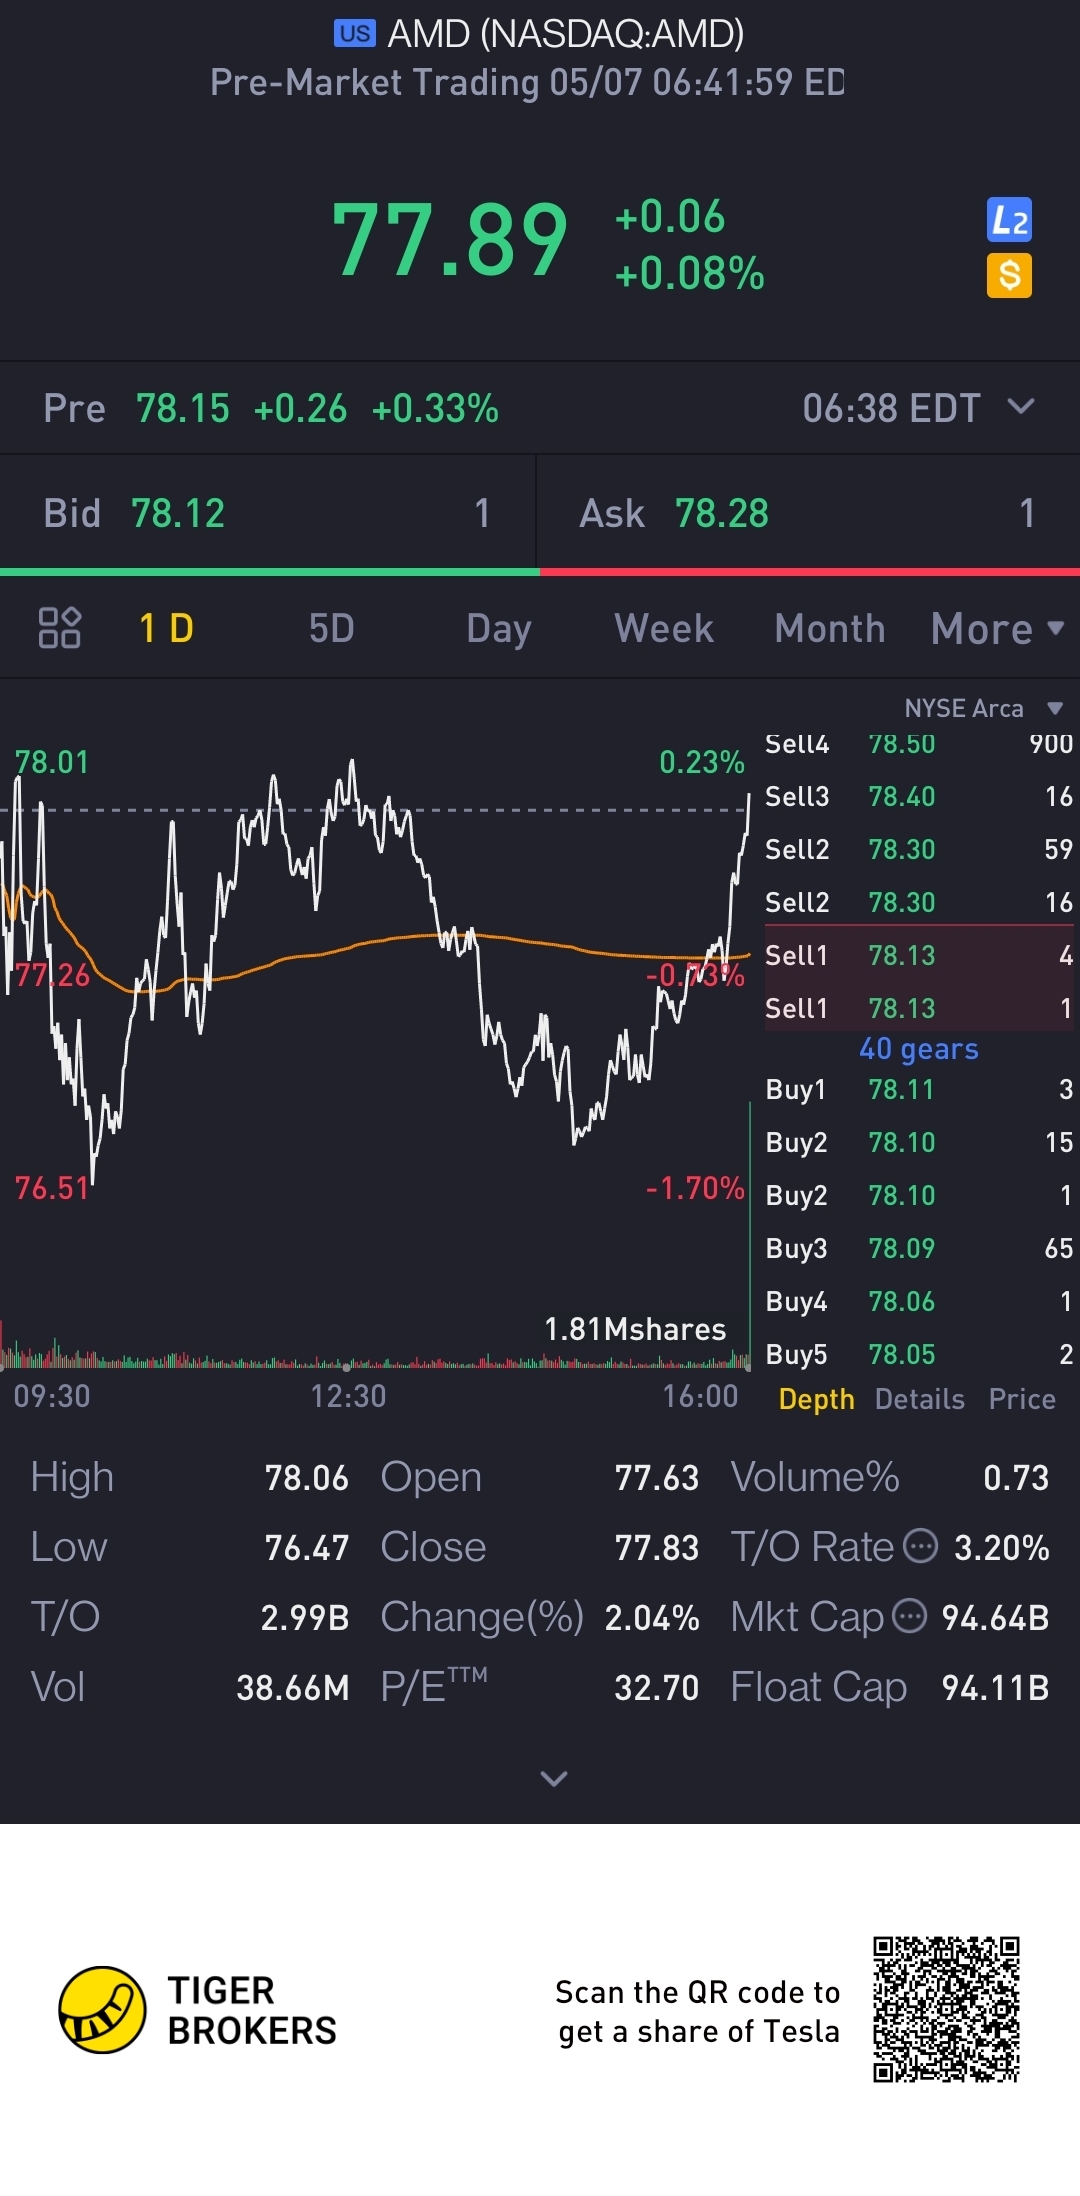Select the Depth tab
The width and height of the screenshot is (1080, 2196).
tap(817, 1399)
